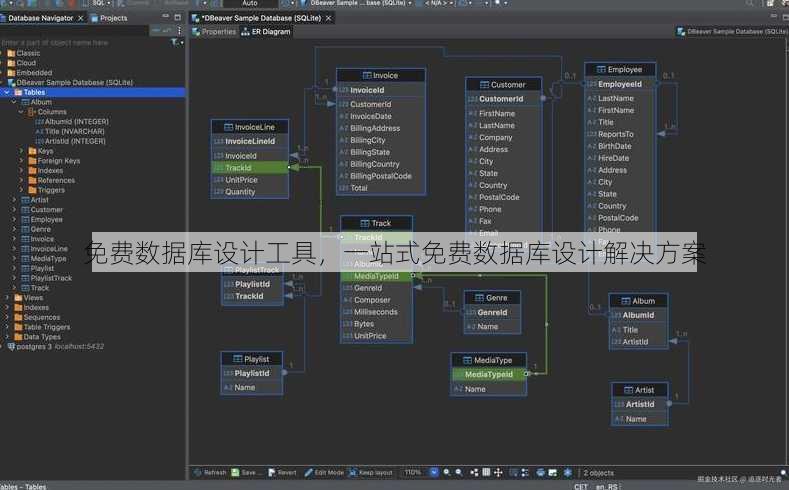
Task: Collapse the Columns folder
Action: tap(21, 112)
